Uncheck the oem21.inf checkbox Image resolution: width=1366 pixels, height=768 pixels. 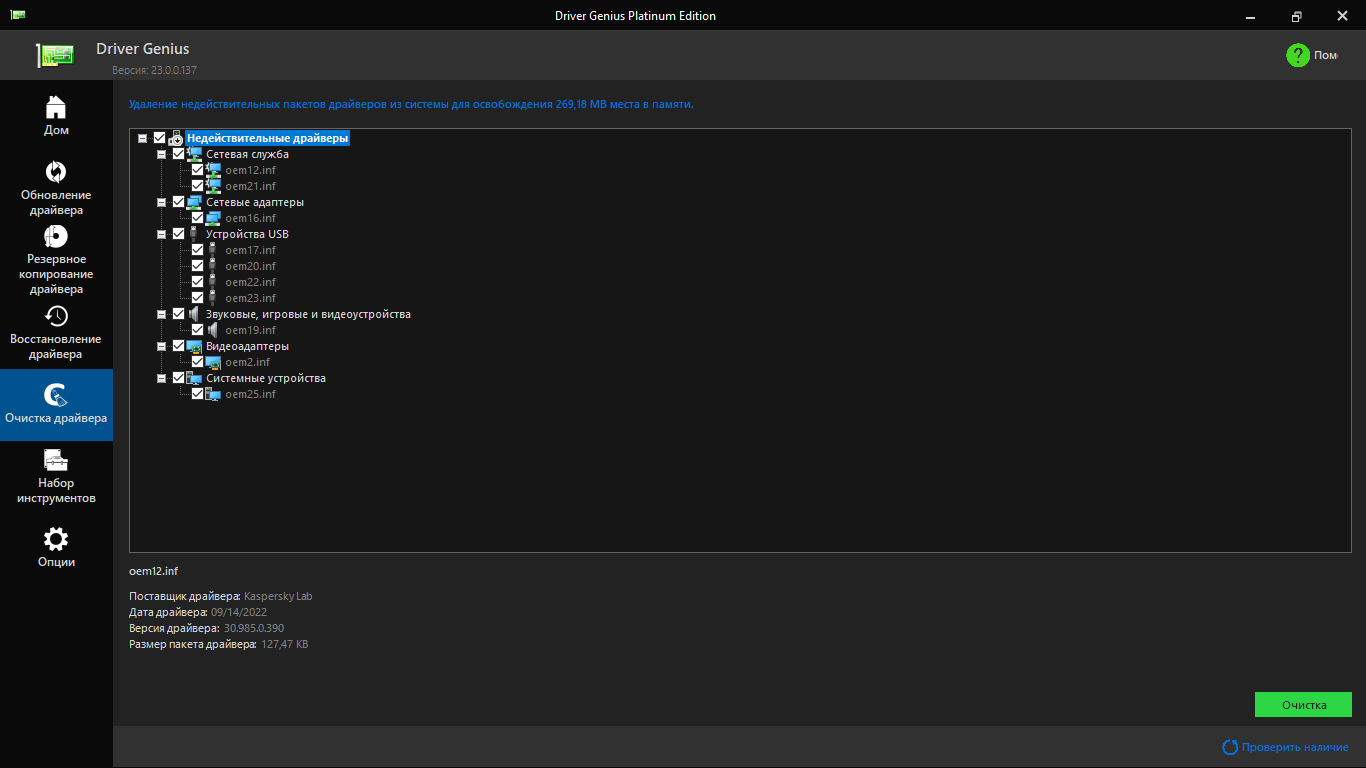point(197,186)
